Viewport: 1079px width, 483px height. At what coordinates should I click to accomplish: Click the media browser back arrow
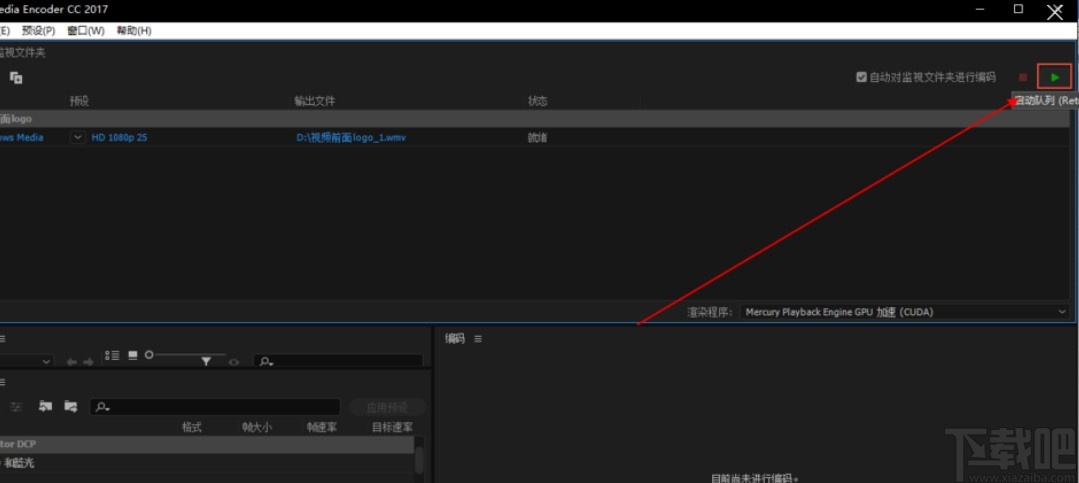pyautogui.click(x=71, y=362)
